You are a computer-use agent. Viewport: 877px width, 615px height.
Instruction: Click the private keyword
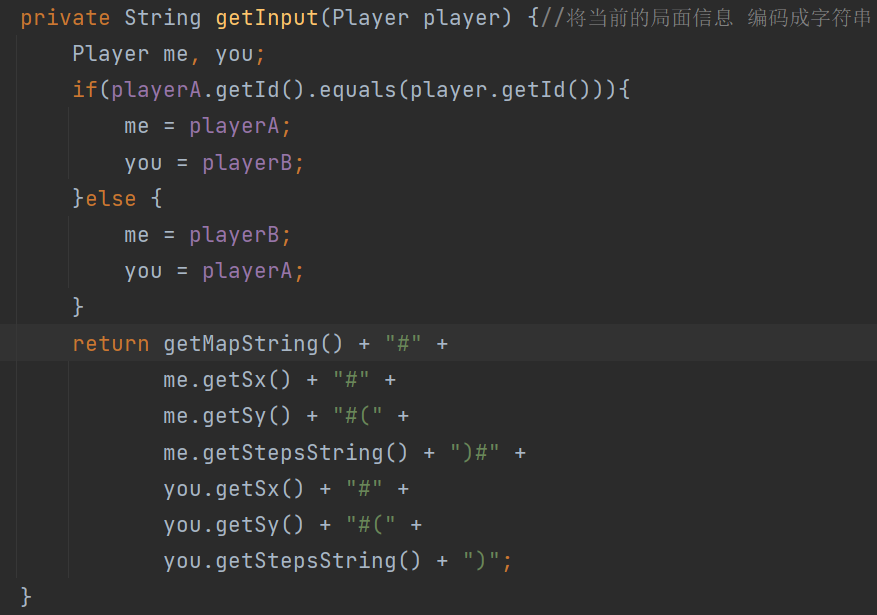(x=65, y=18)
